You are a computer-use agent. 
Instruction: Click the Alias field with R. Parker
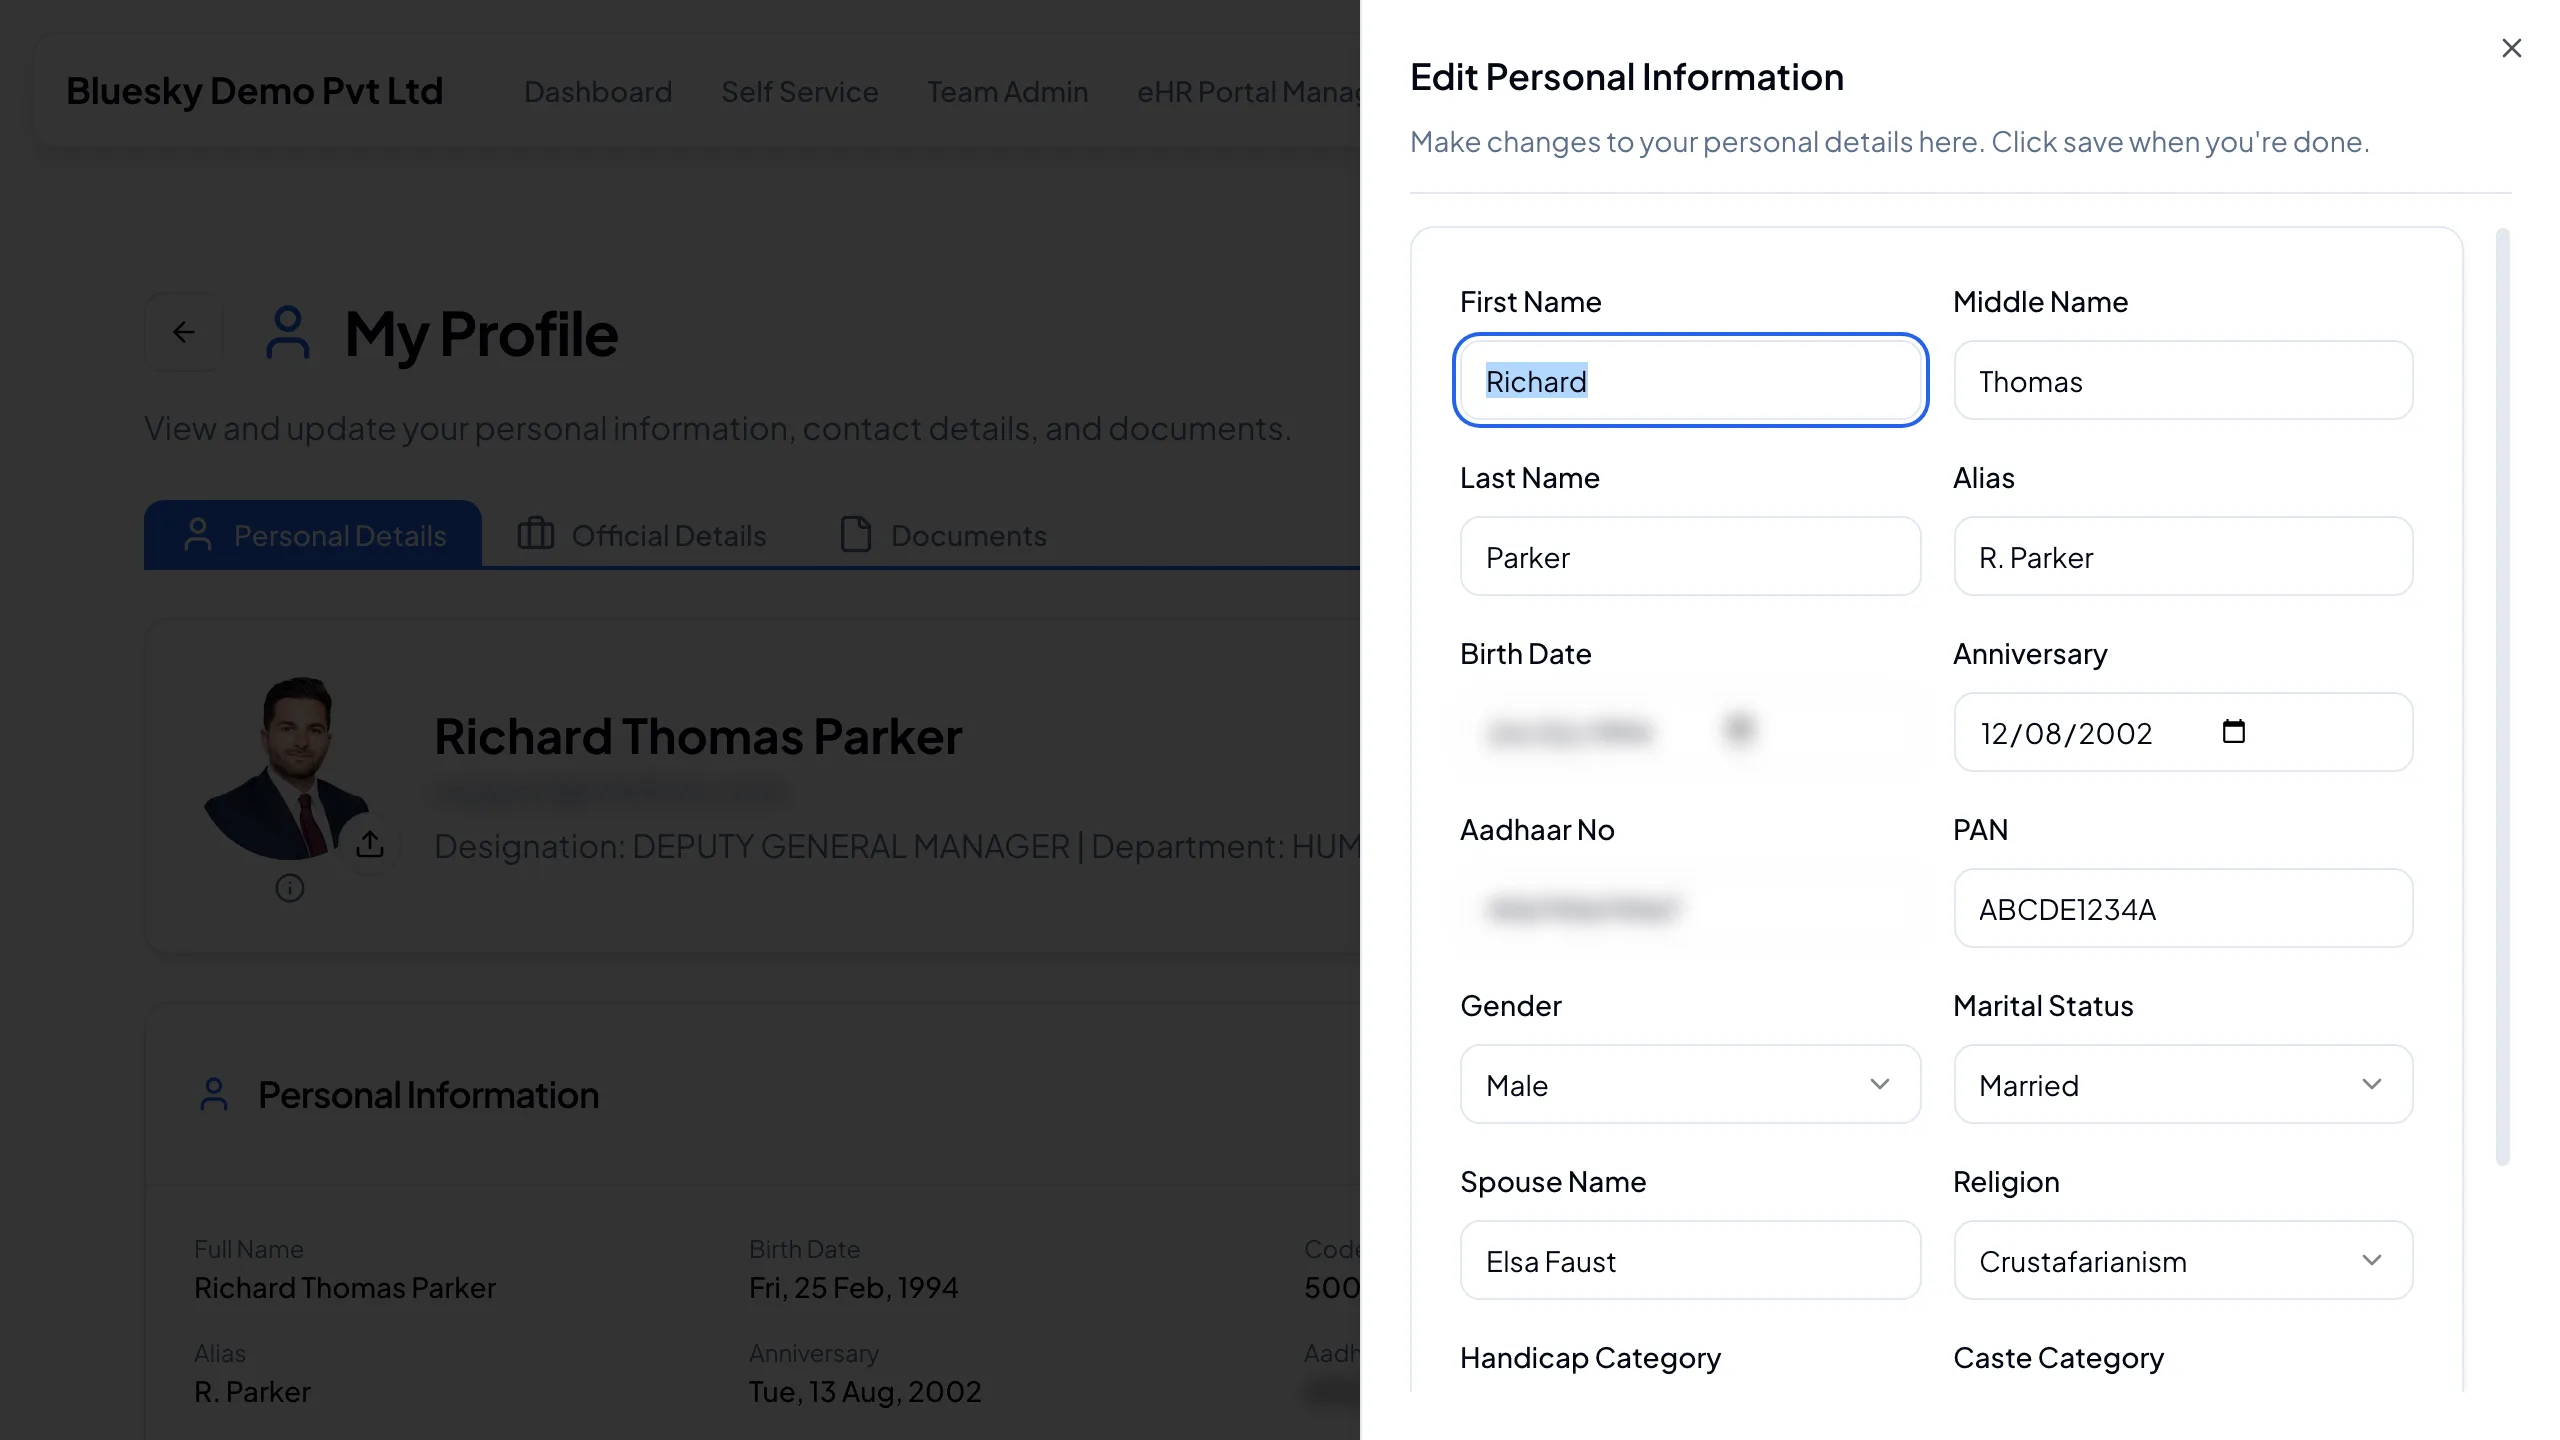[x=2183, y=557]
